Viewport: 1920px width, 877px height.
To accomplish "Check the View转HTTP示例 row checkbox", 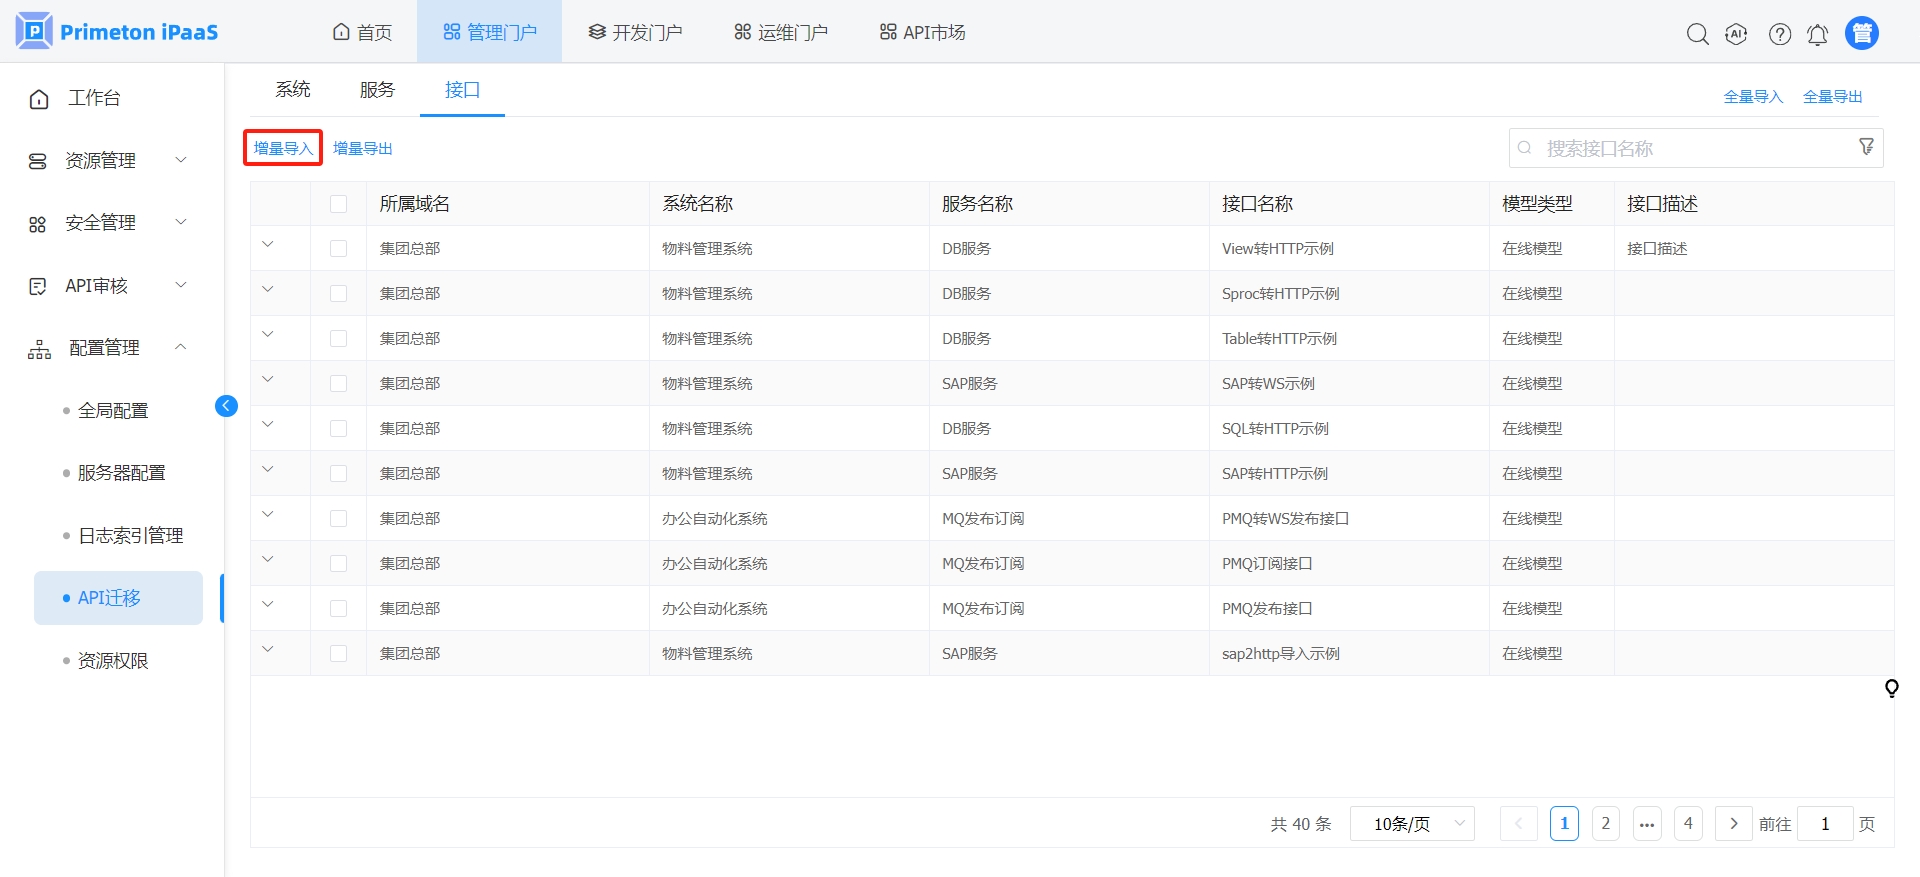I will [x=338, y=249].
